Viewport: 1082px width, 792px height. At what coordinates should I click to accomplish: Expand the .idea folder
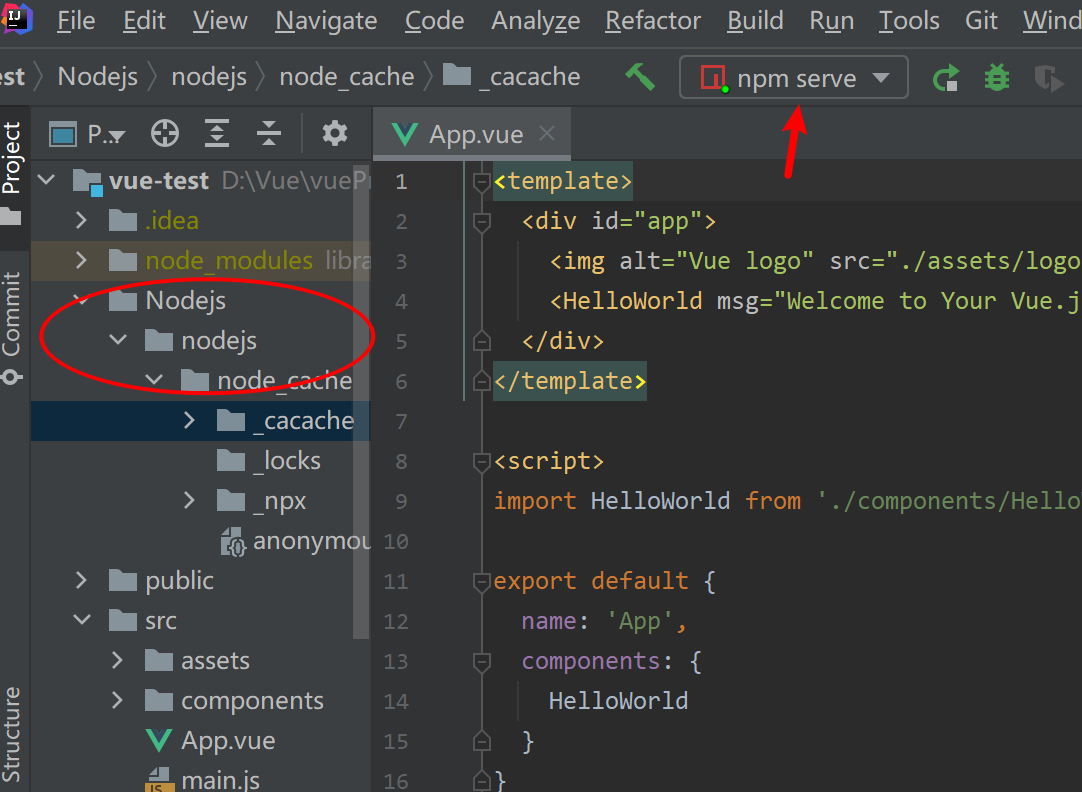[x=81, y=220]
